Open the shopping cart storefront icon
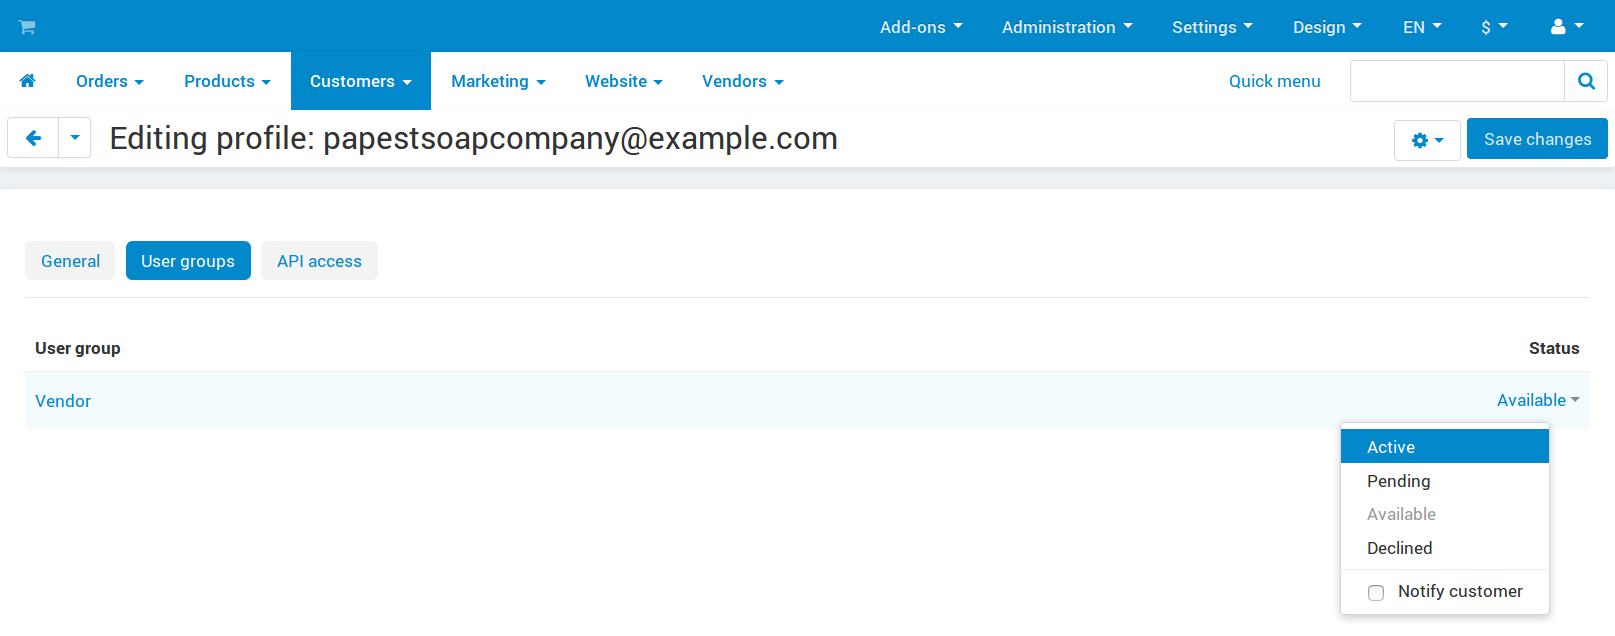 (x=27, y=27)
